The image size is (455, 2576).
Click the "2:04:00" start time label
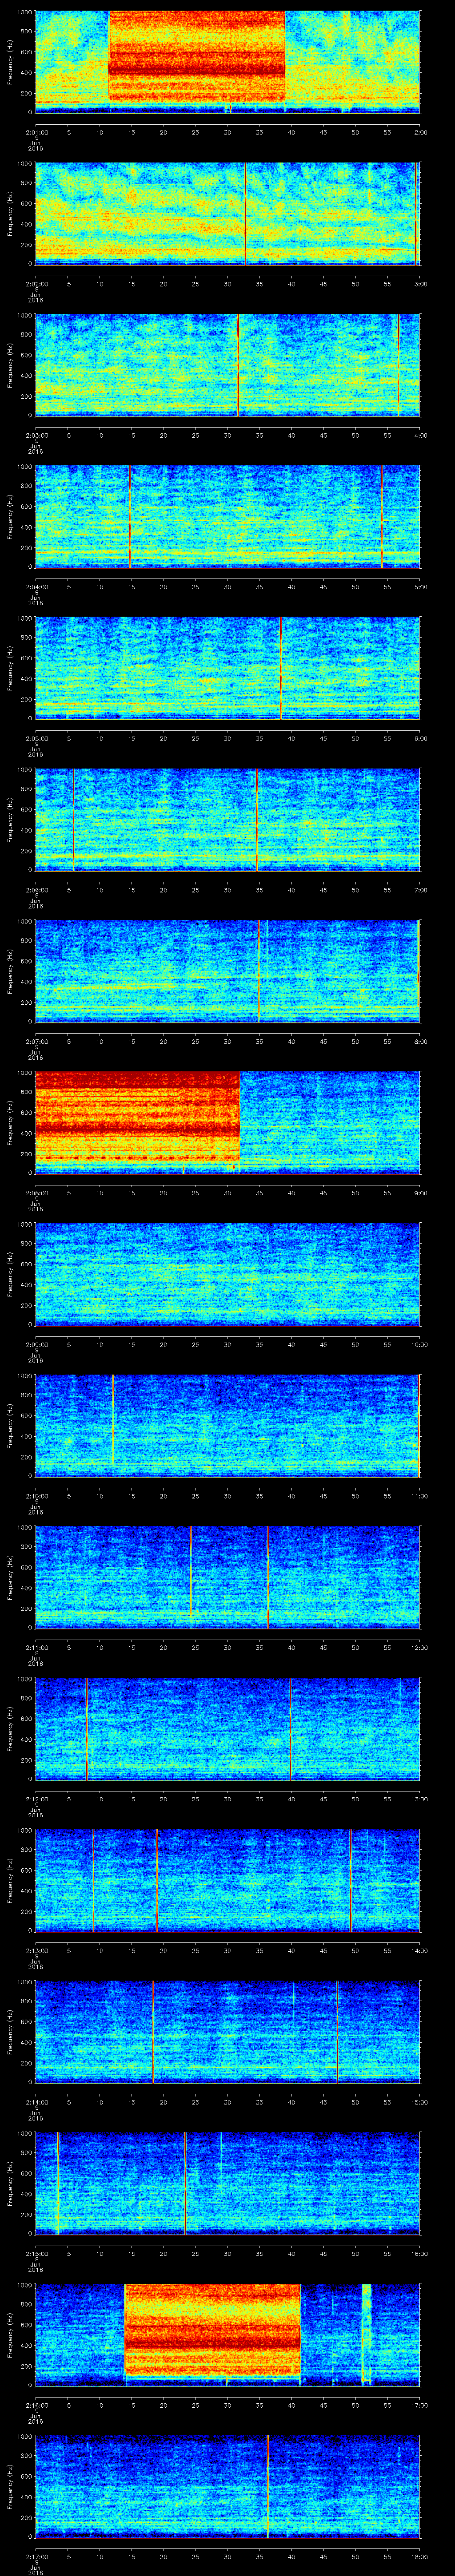36,586
